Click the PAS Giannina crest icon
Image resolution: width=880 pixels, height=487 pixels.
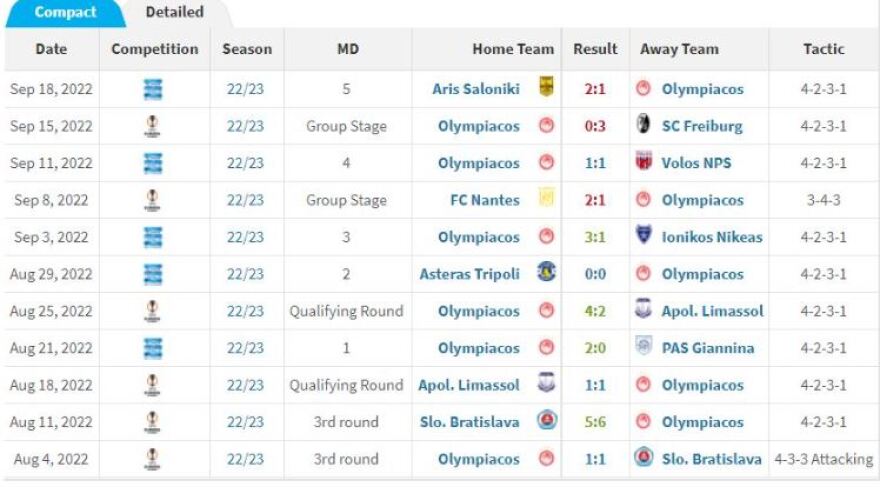[644, 348]
